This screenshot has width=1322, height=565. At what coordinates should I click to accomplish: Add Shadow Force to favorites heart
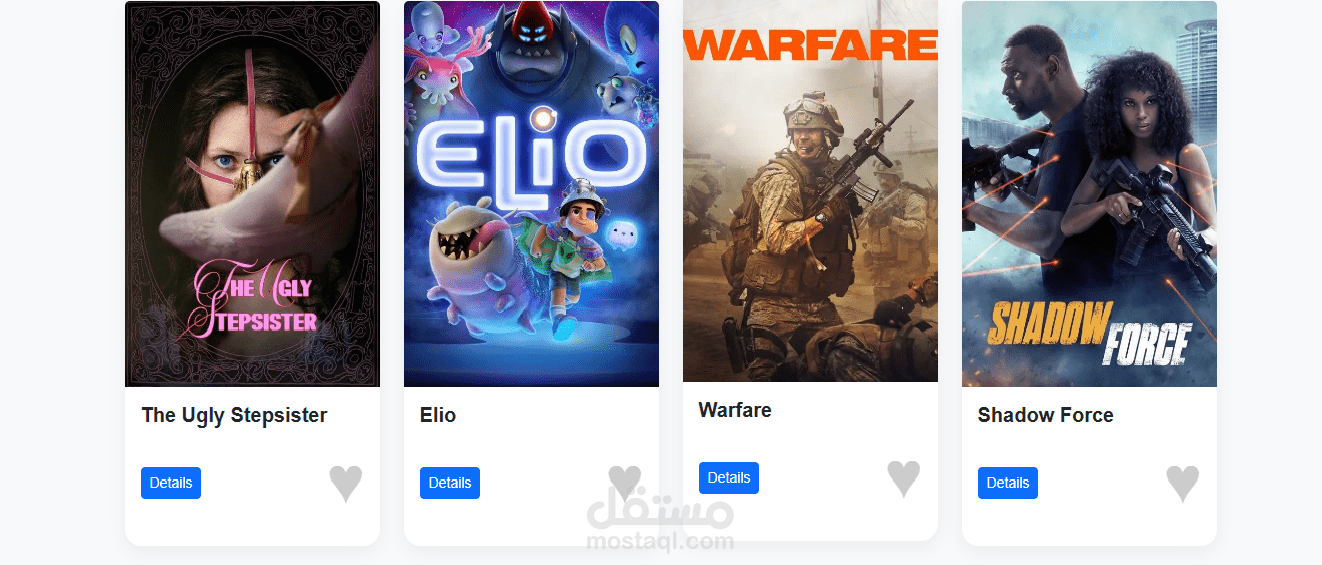(x=1183, y=484)
